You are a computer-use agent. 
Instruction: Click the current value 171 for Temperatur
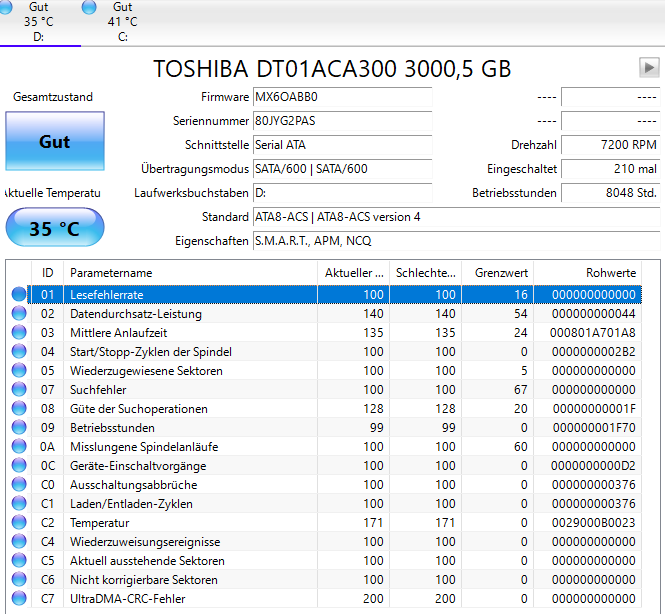(373, 523)
